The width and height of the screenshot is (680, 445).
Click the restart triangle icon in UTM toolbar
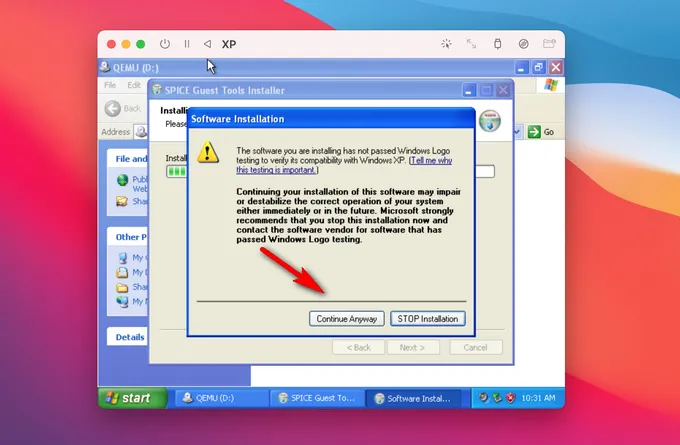pyautogui.click(x=207, y=44)
